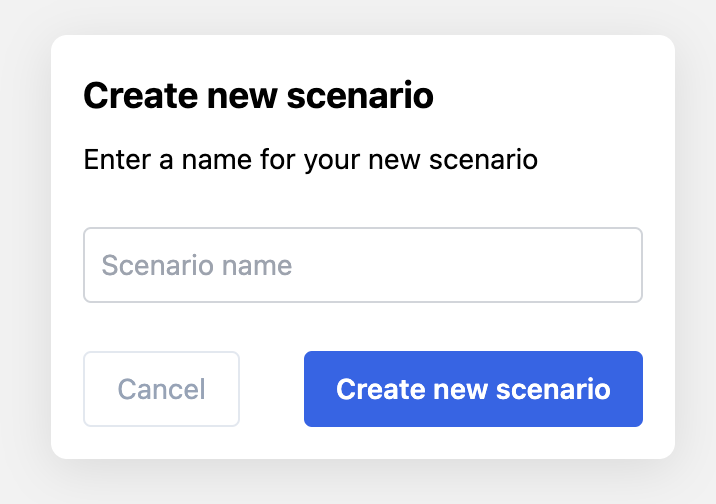
Task: Click the "Scenario name" placeholder text
Action: [x=196, y=265]
